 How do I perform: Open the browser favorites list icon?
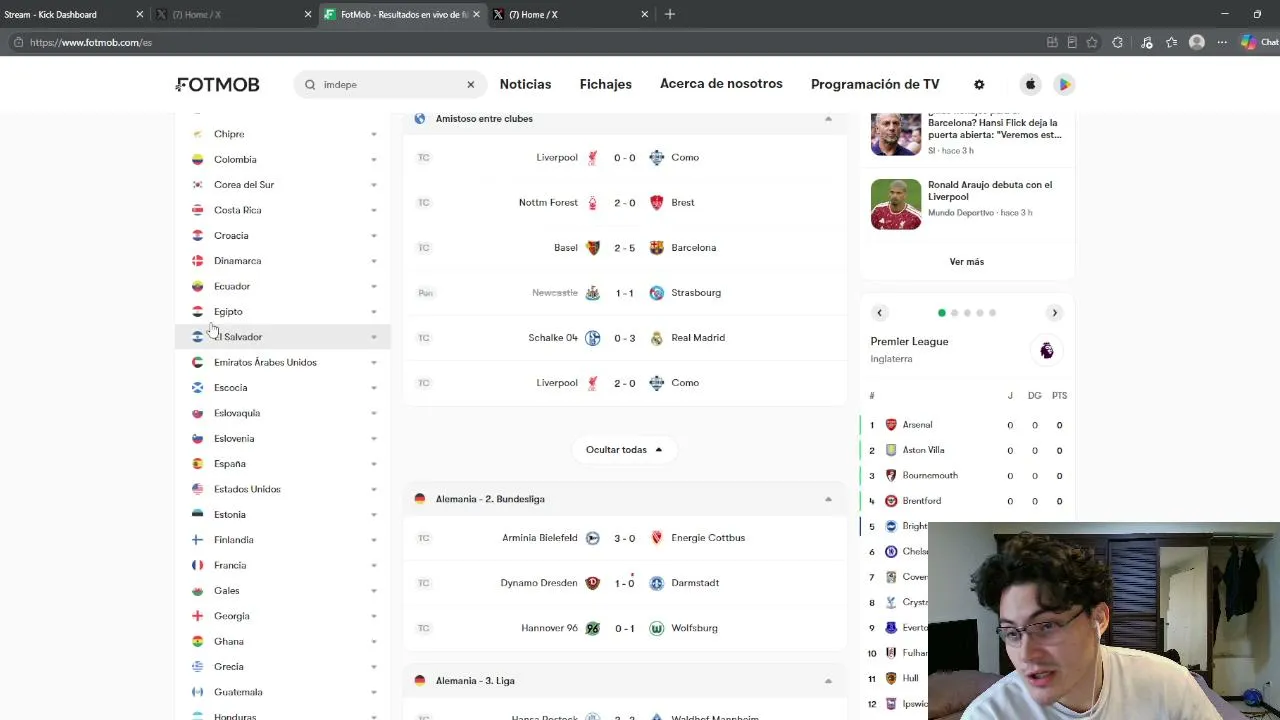(x=1171, y=42)
